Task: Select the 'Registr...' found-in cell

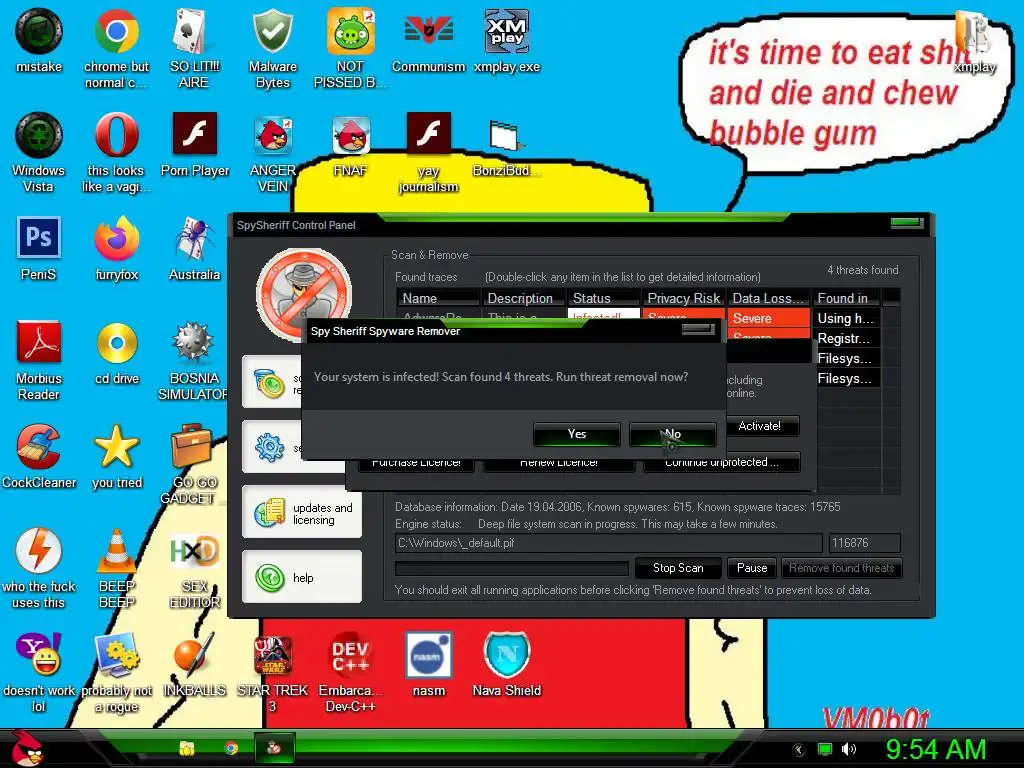Action: (846, 338)
